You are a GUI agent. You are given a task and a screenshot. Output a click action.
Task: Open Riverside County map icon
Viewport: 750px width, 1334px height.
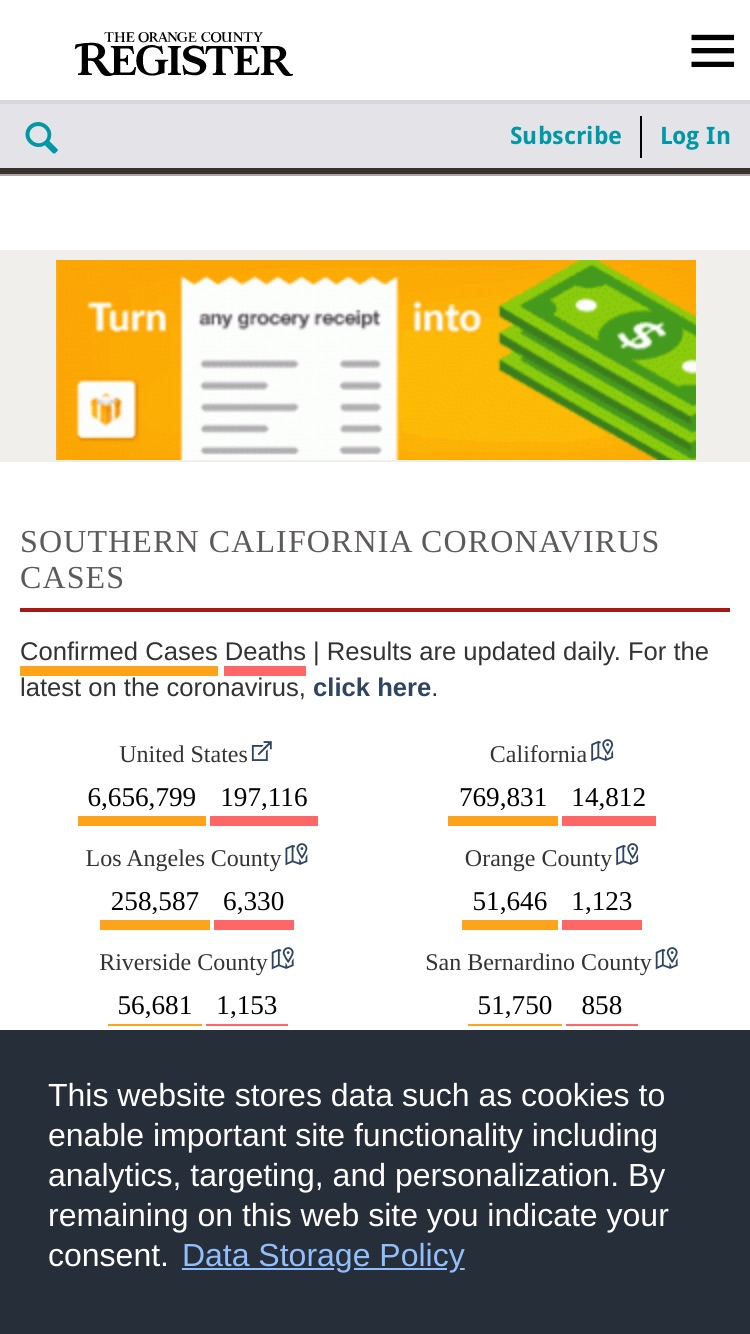coord(283,960)
